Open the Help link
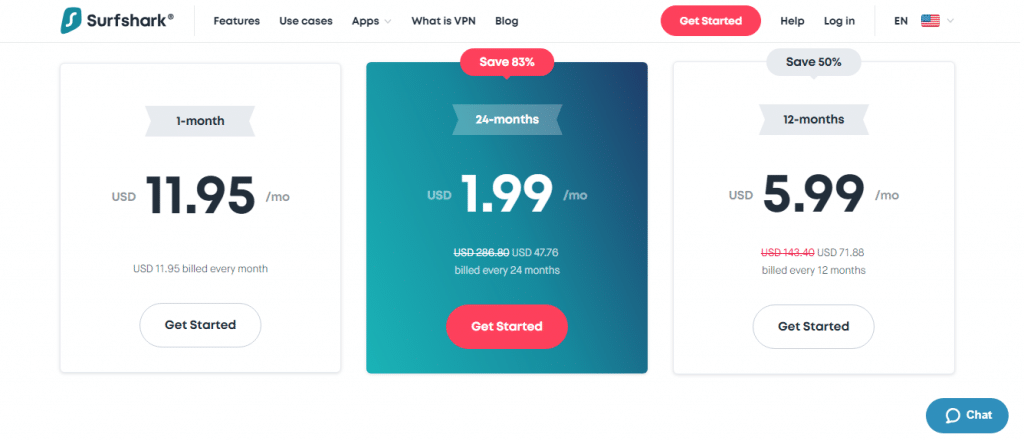1024x441 pixels. pos(792,21)
